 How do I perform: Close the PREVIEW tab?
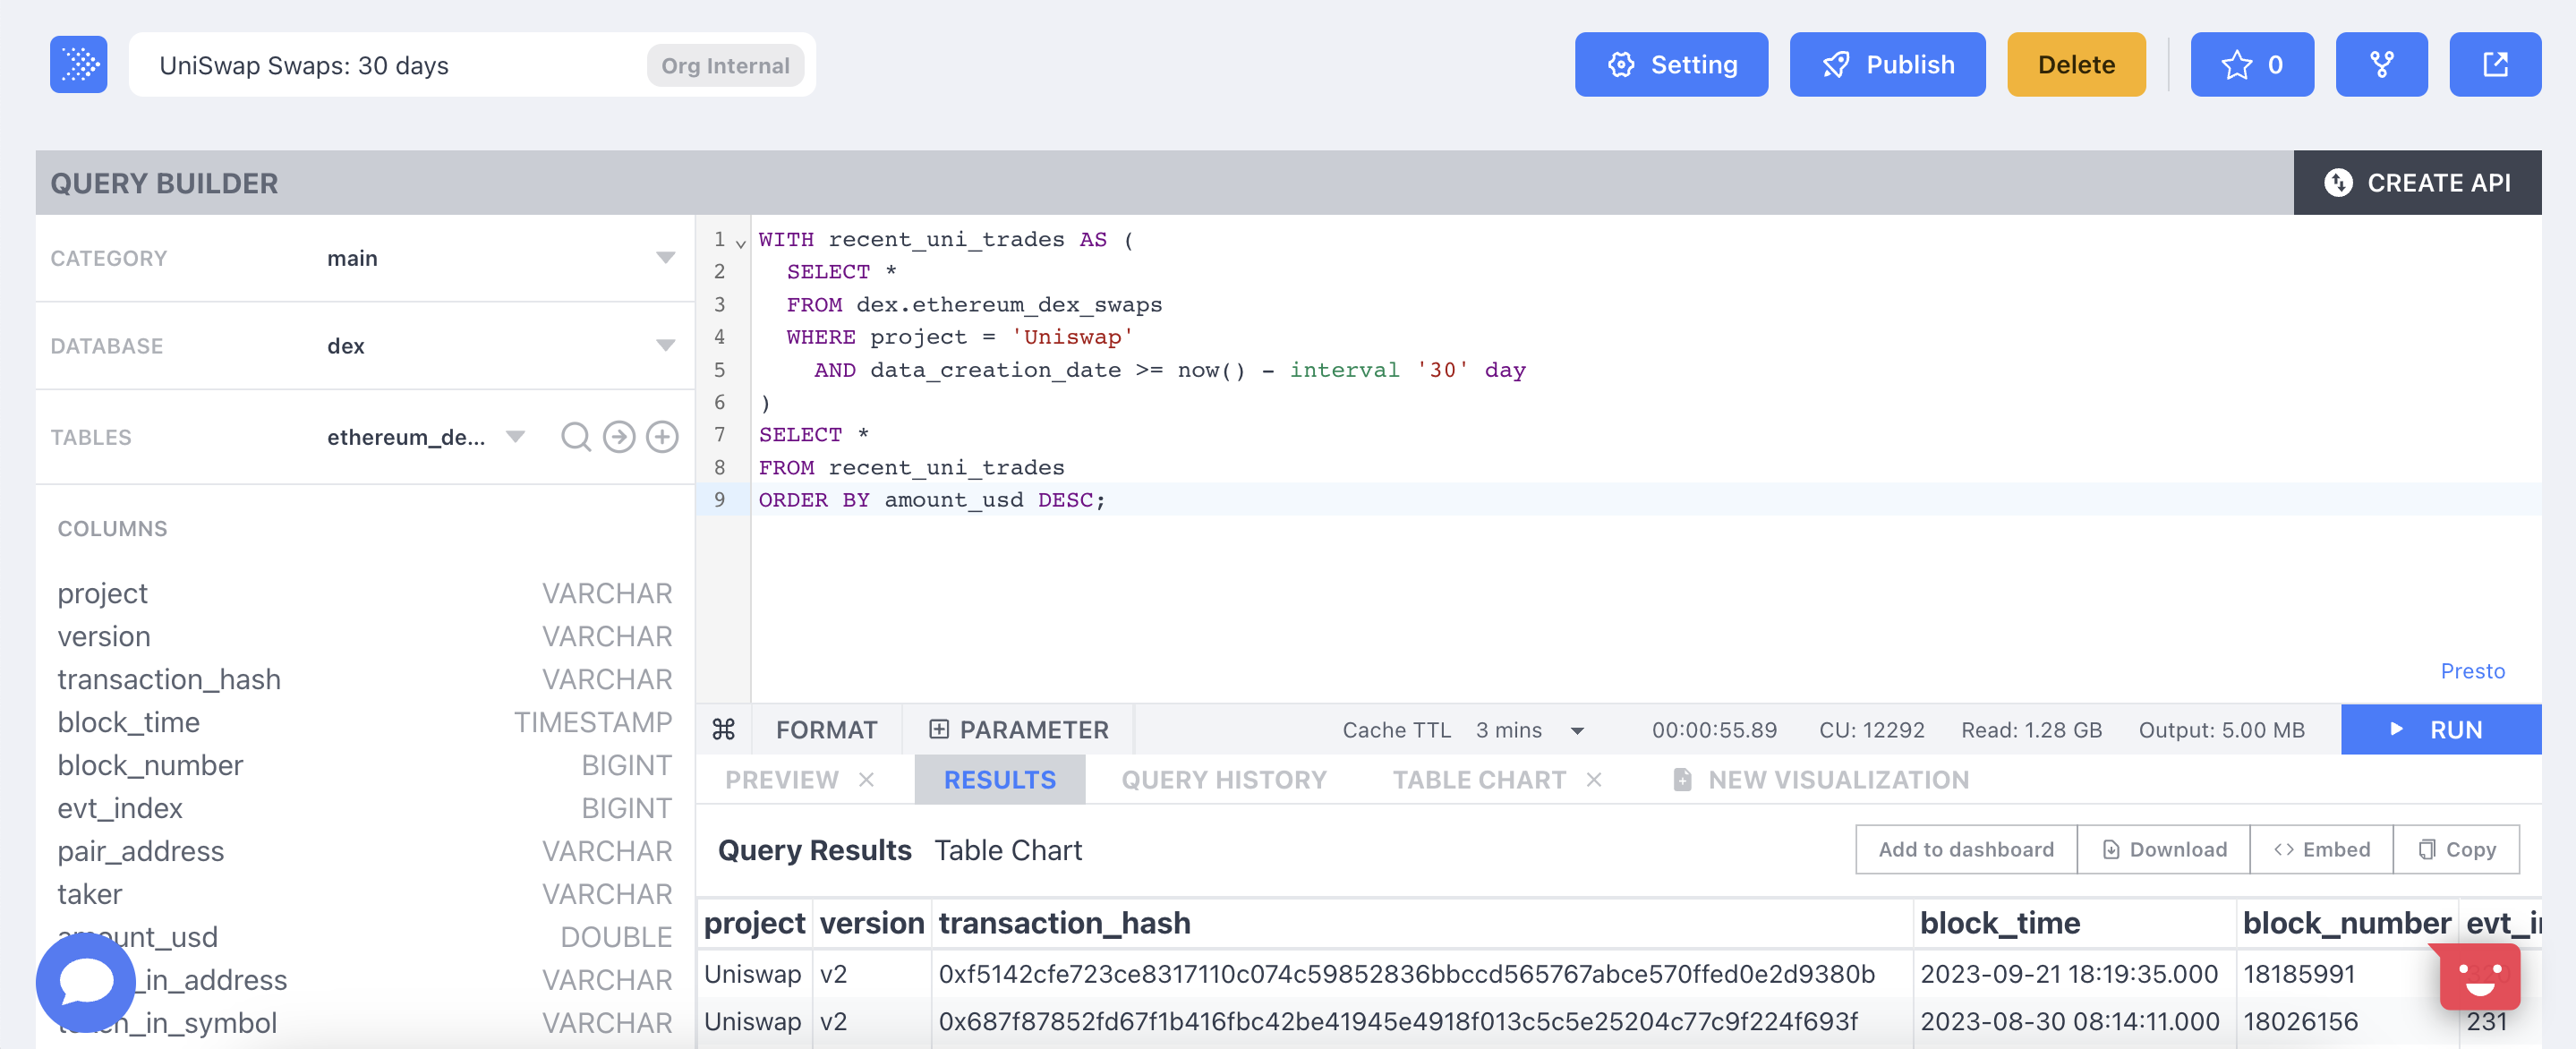pyautogui.click(x=866, y=780)
